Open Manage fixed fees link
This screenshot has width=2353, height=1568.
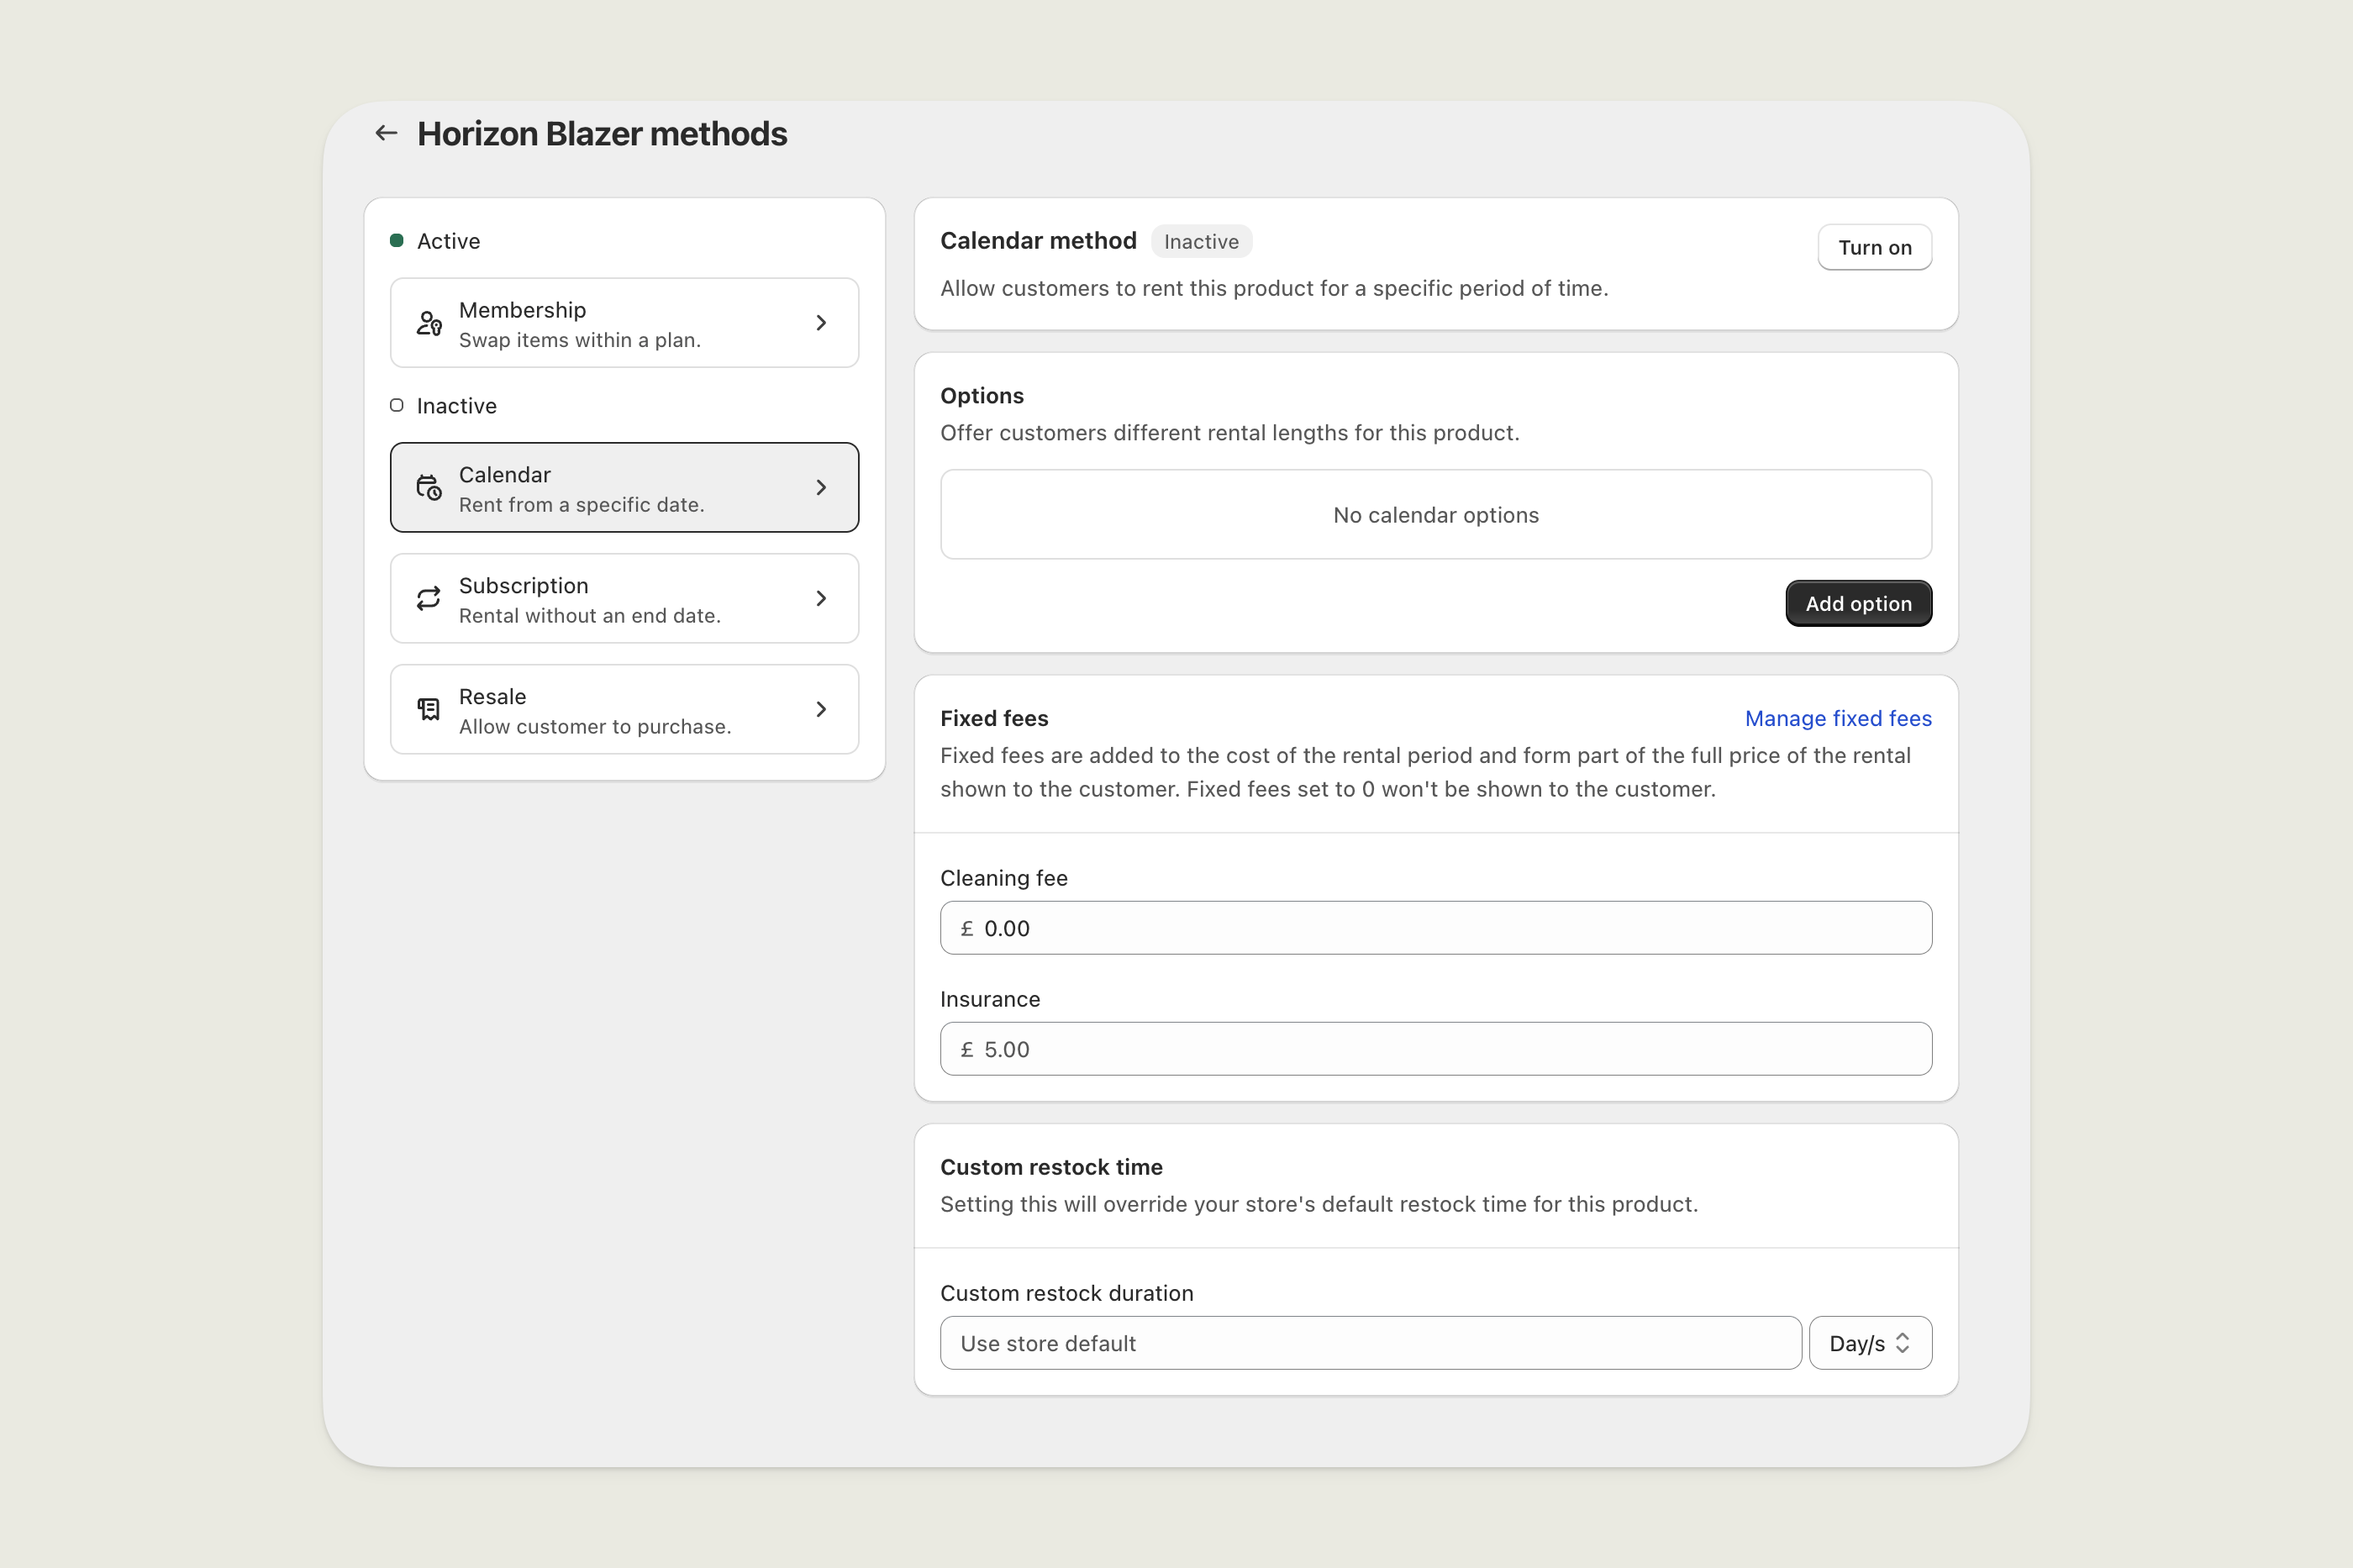point(1837,719)
